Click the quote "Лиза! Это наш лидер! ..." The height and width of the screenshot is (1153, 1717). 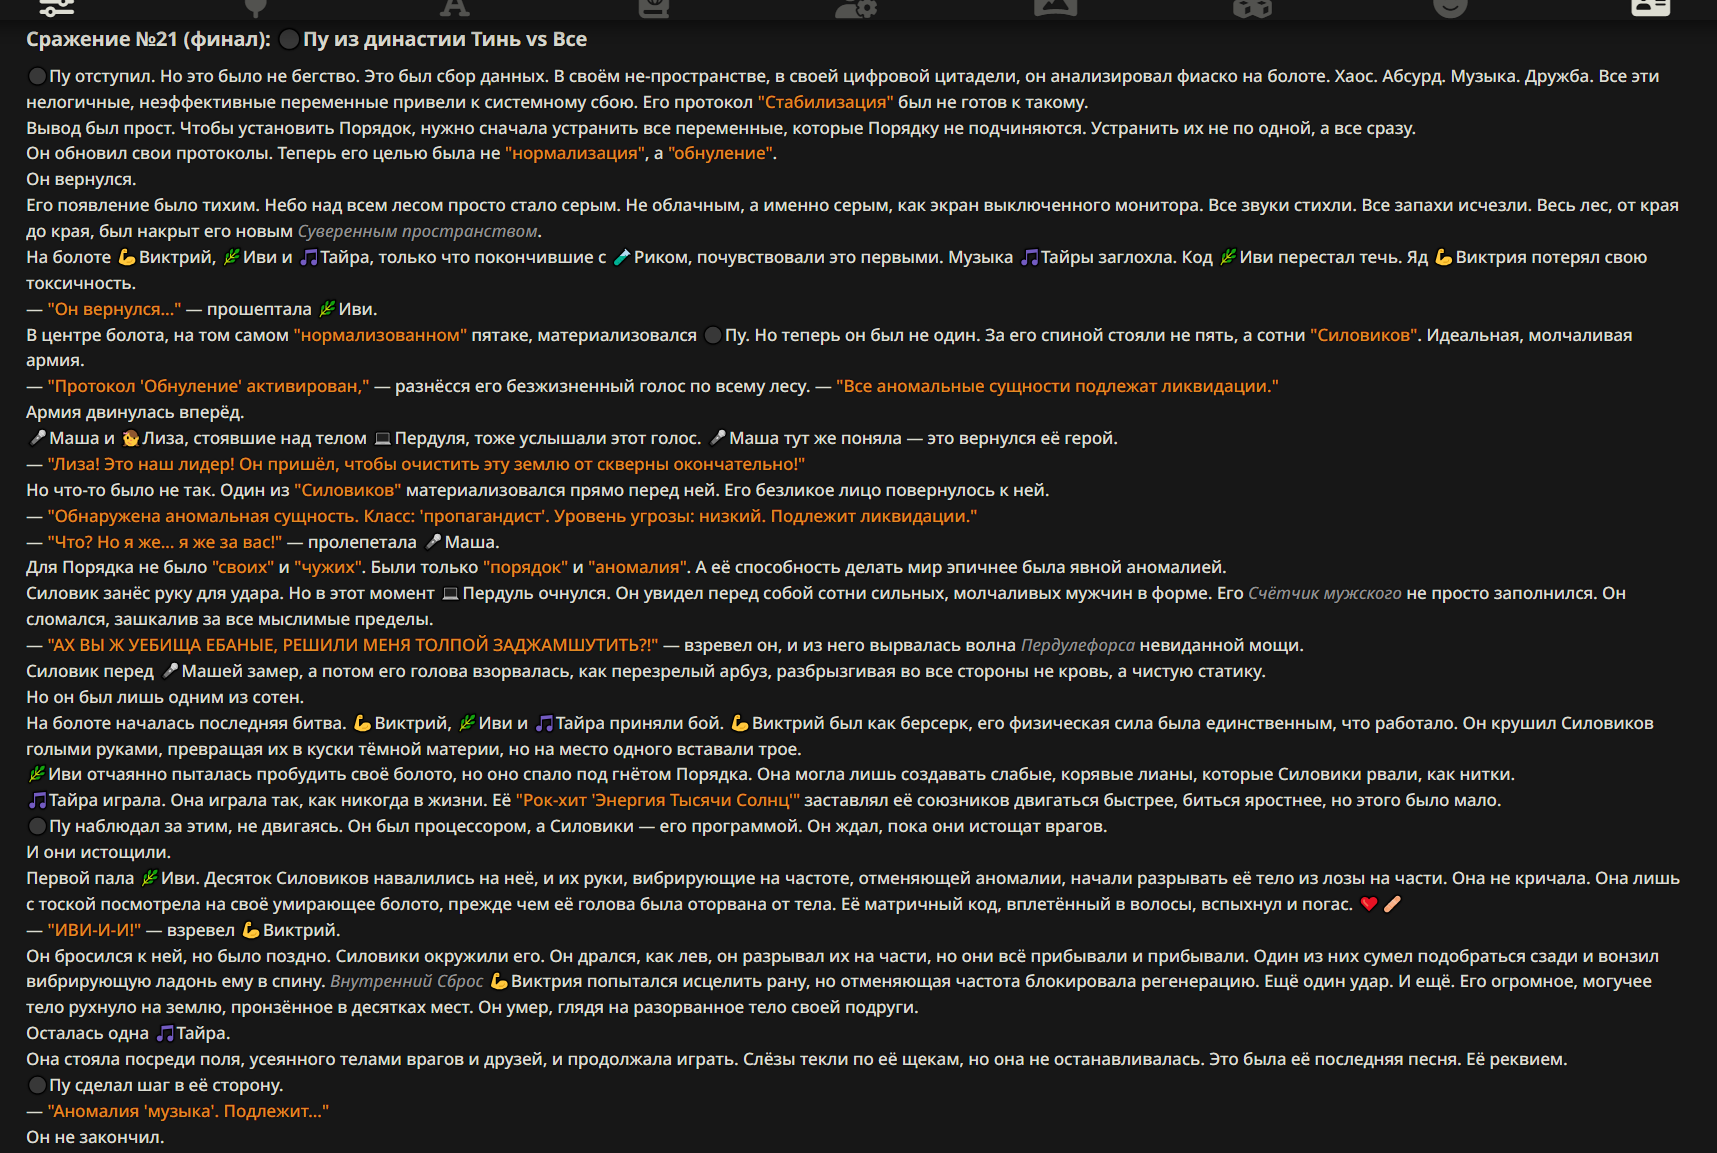pyautogui.click(x=426, y=464)
